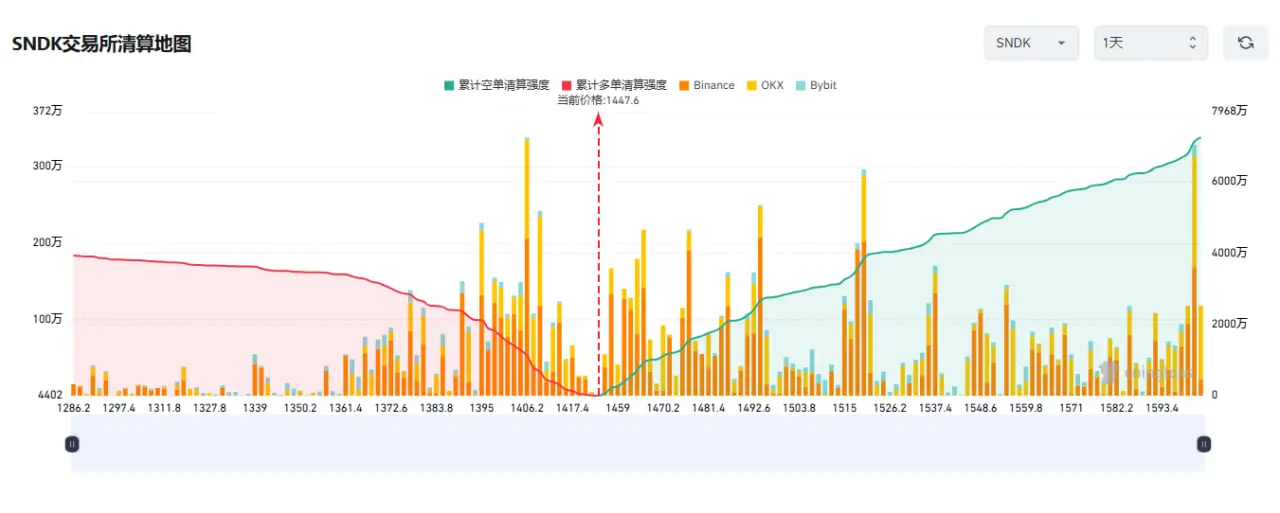Image resolution: width=1280 pixels, height=513 pixels.
Task: Click the 当前价格:1447.6 label
Action: click(598, 100)
